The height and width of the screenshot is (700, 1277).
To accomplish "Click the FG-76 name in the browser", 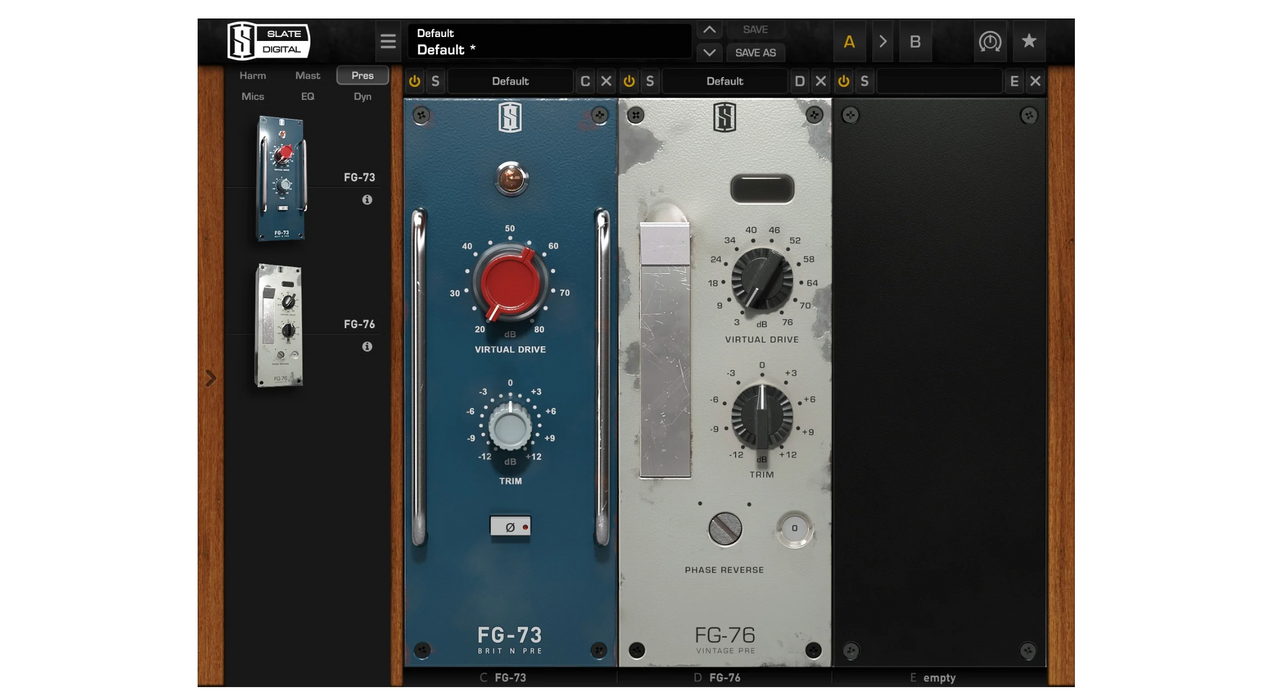I will 360,325.
